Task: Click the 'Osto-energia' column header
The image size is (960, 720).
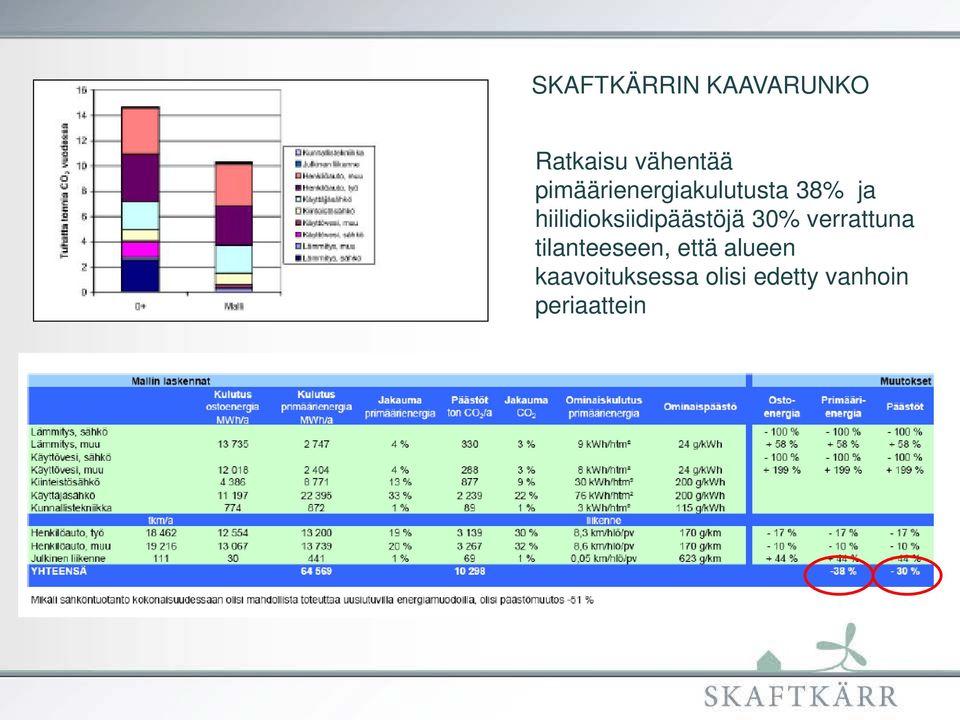Action: 782,407
